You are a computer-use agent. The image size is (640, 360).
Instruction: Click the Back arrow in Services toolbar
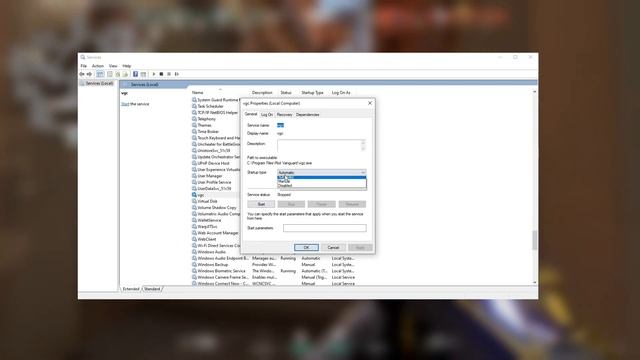tap(82, 74)
